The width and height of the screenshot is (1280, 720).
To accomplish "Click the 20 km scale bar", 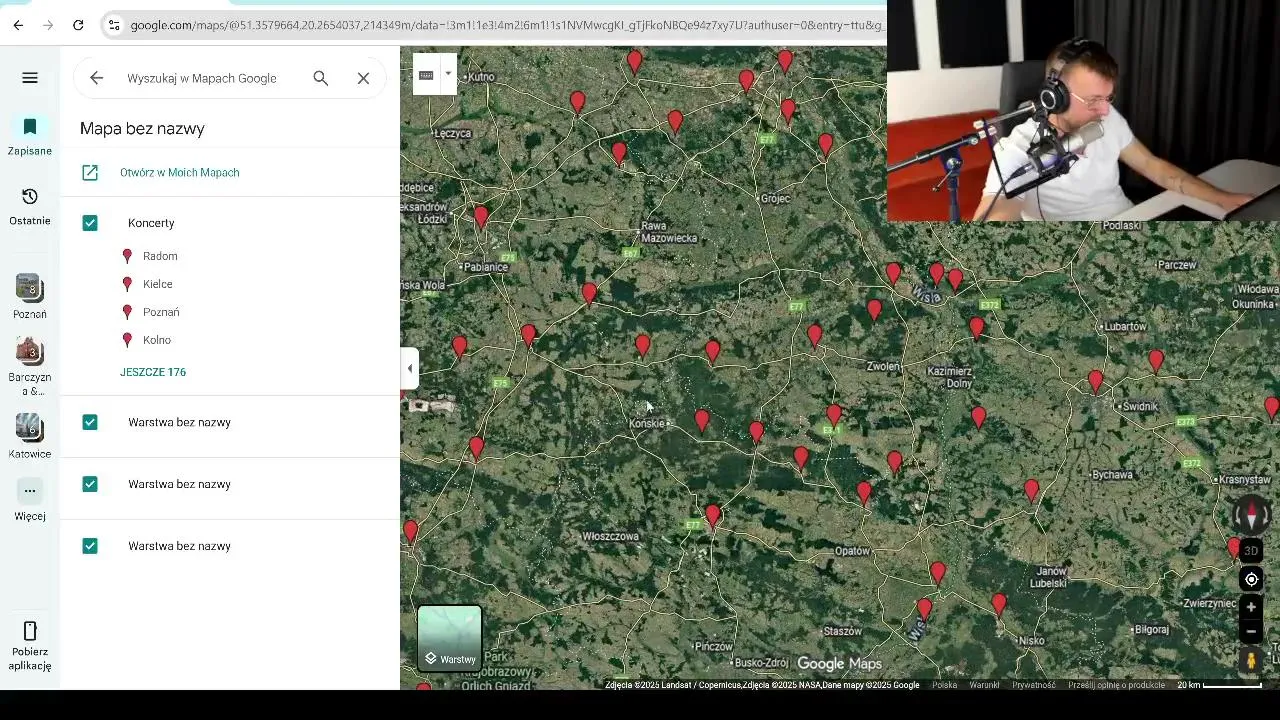I will pyautogui.click(x=1219, y=685).
